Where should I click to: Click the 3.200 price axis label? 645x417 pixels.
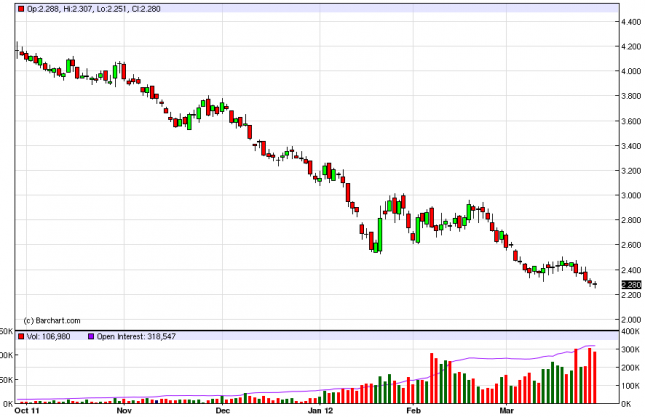click(631, 171)
